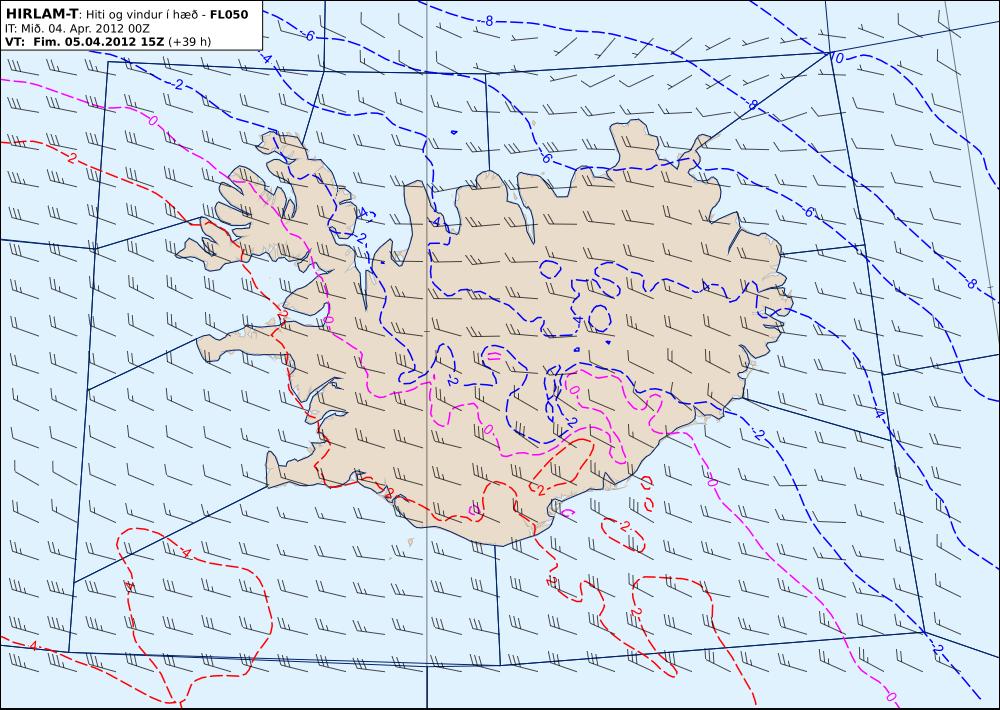Click the red 4 label on the southwest closed contour
Image resolution: width=1000 pixels, height=710 pixels.
pyautogui.click(x=186, y=552)
